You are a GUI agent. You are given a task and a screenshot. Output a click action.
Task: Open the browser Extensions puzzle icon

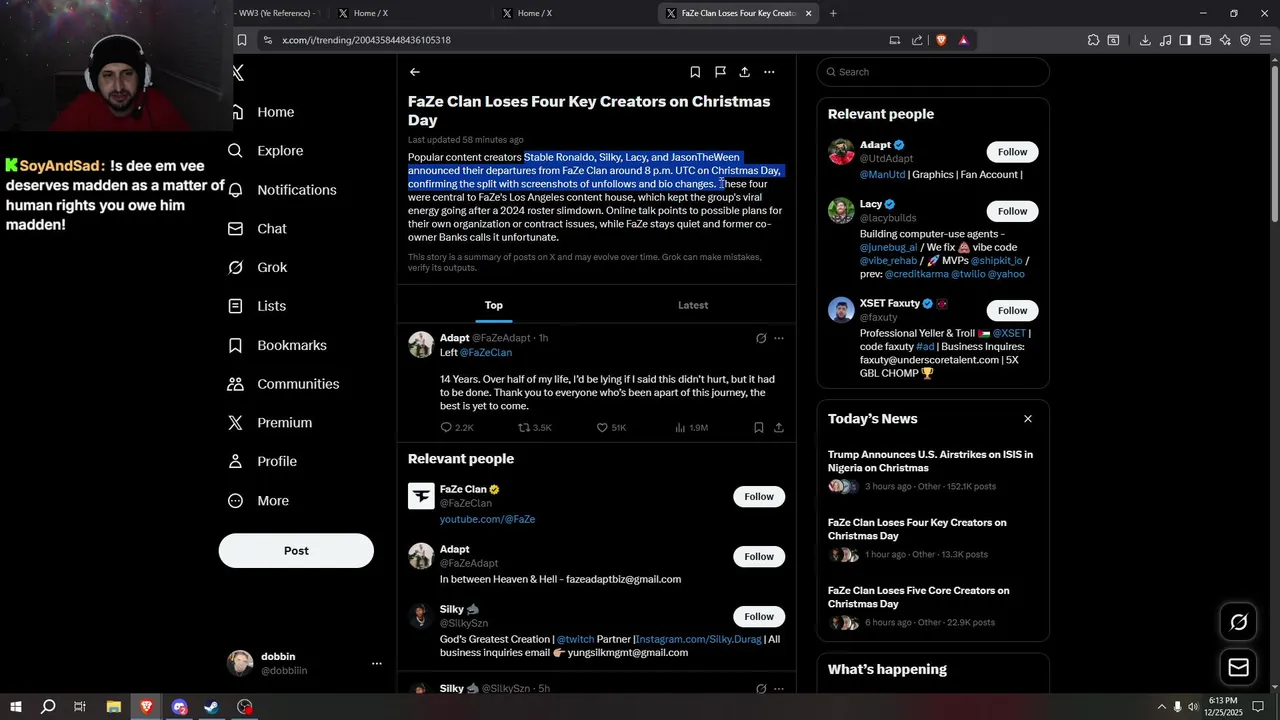1093,40
